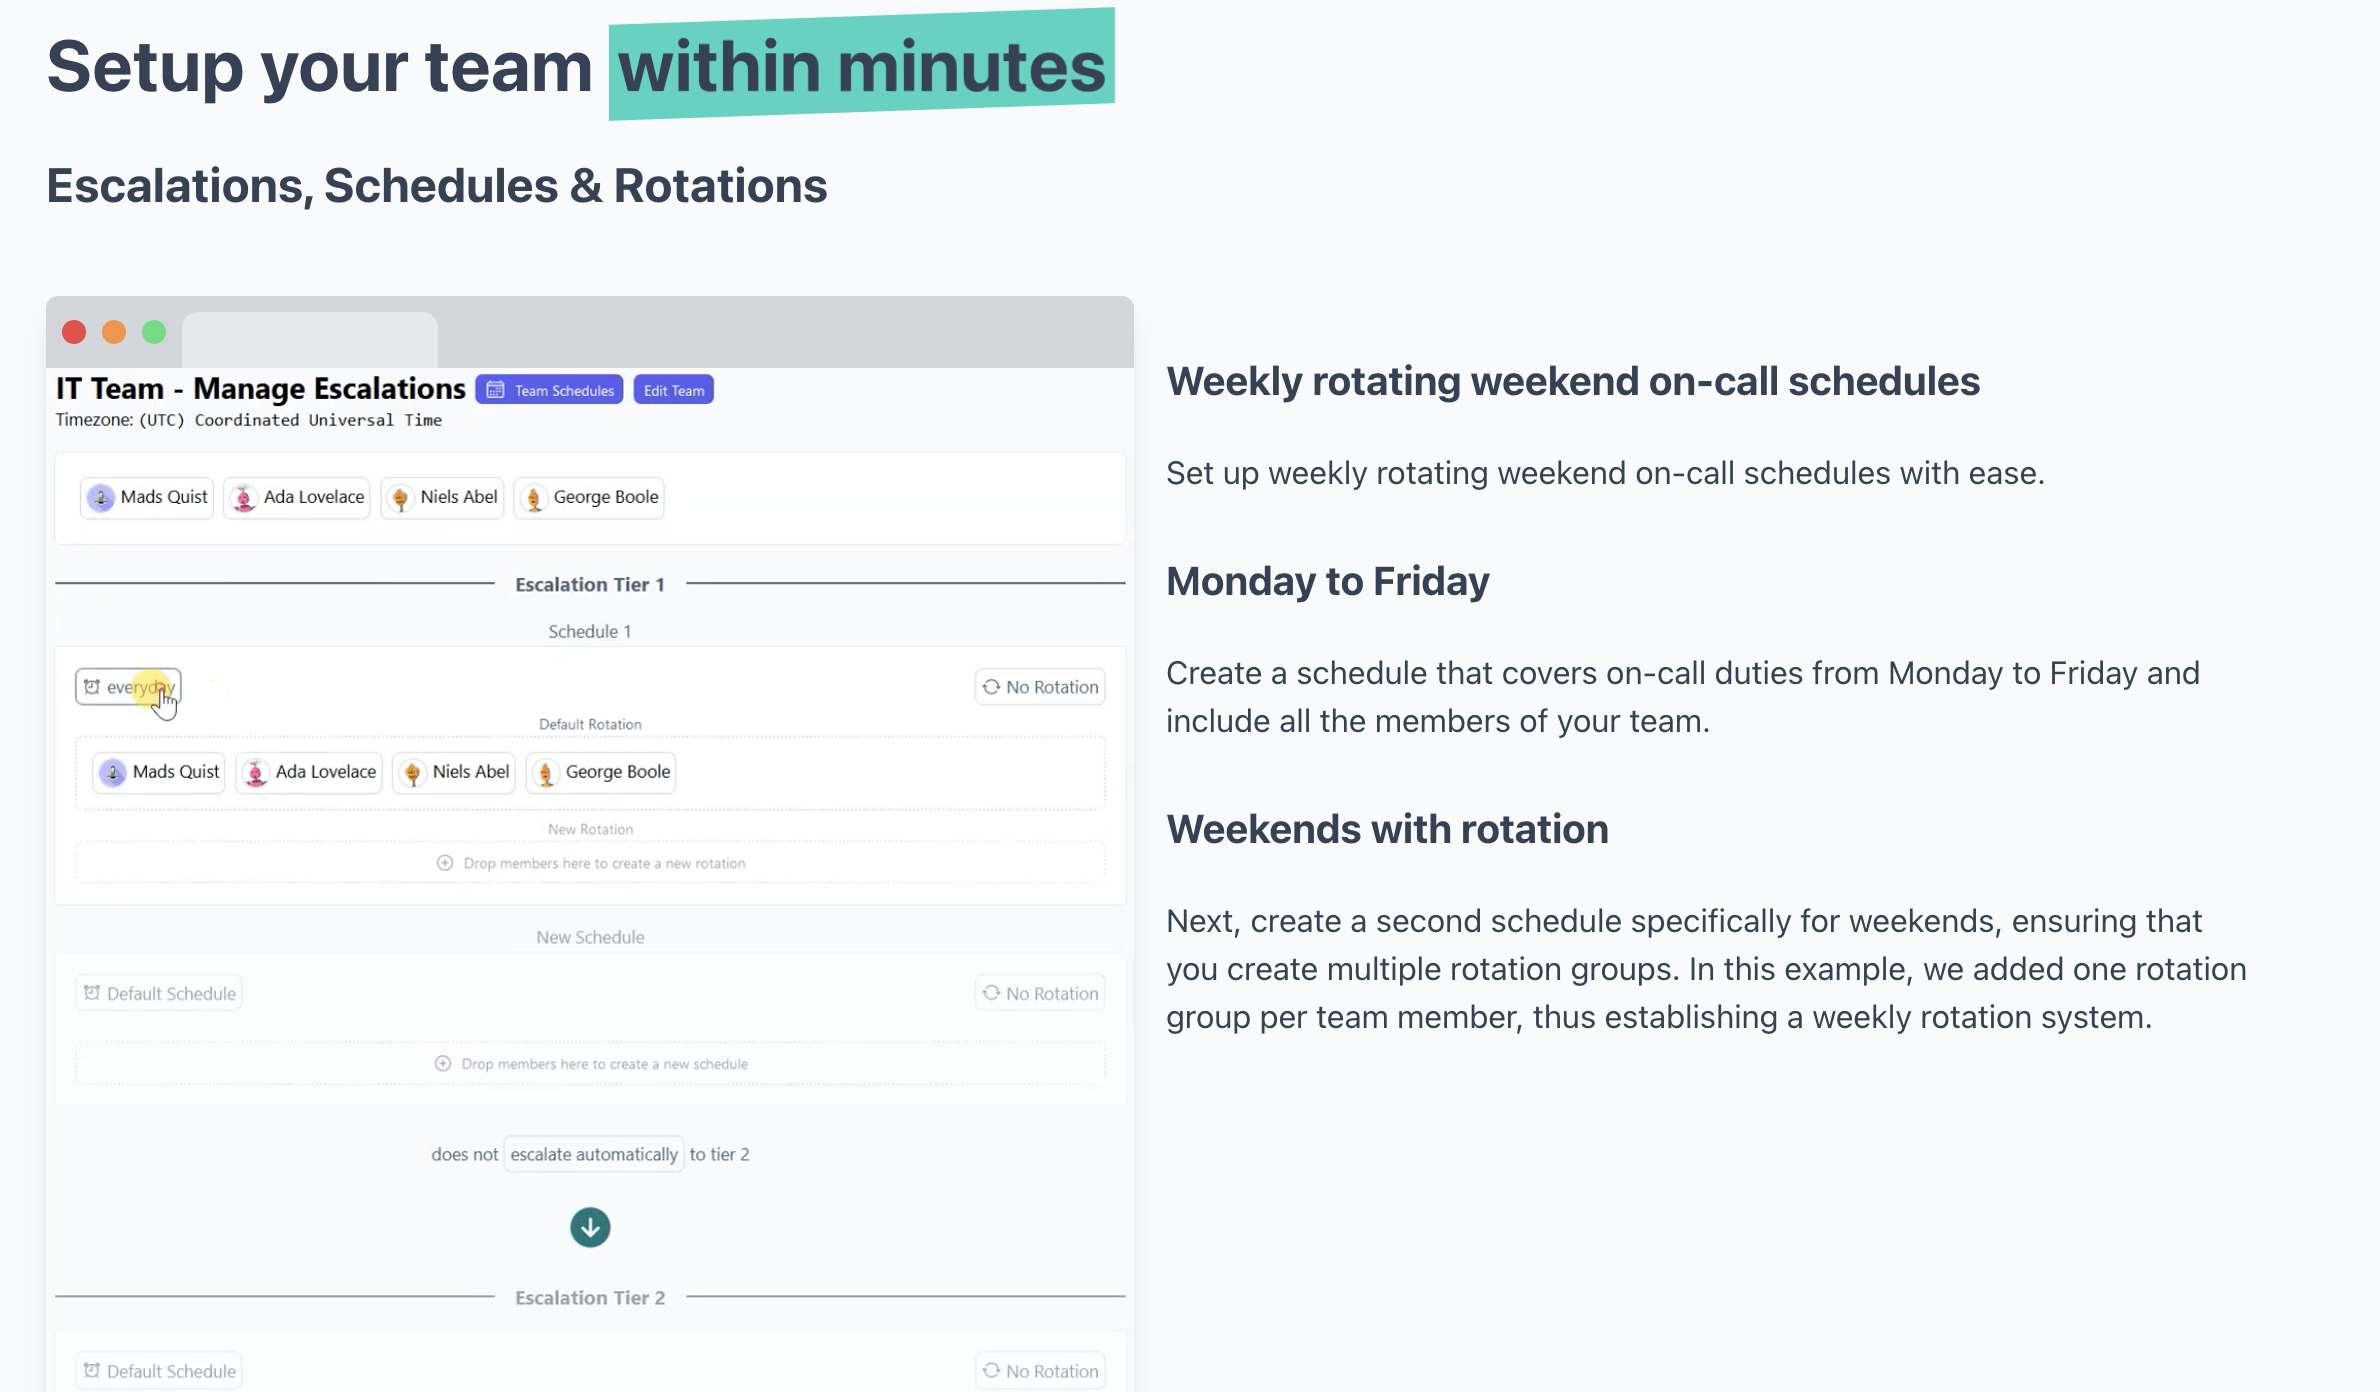
Task: Click Niels Abel avatar in team list
Action: pyautogui.click(x=400, y=498)
